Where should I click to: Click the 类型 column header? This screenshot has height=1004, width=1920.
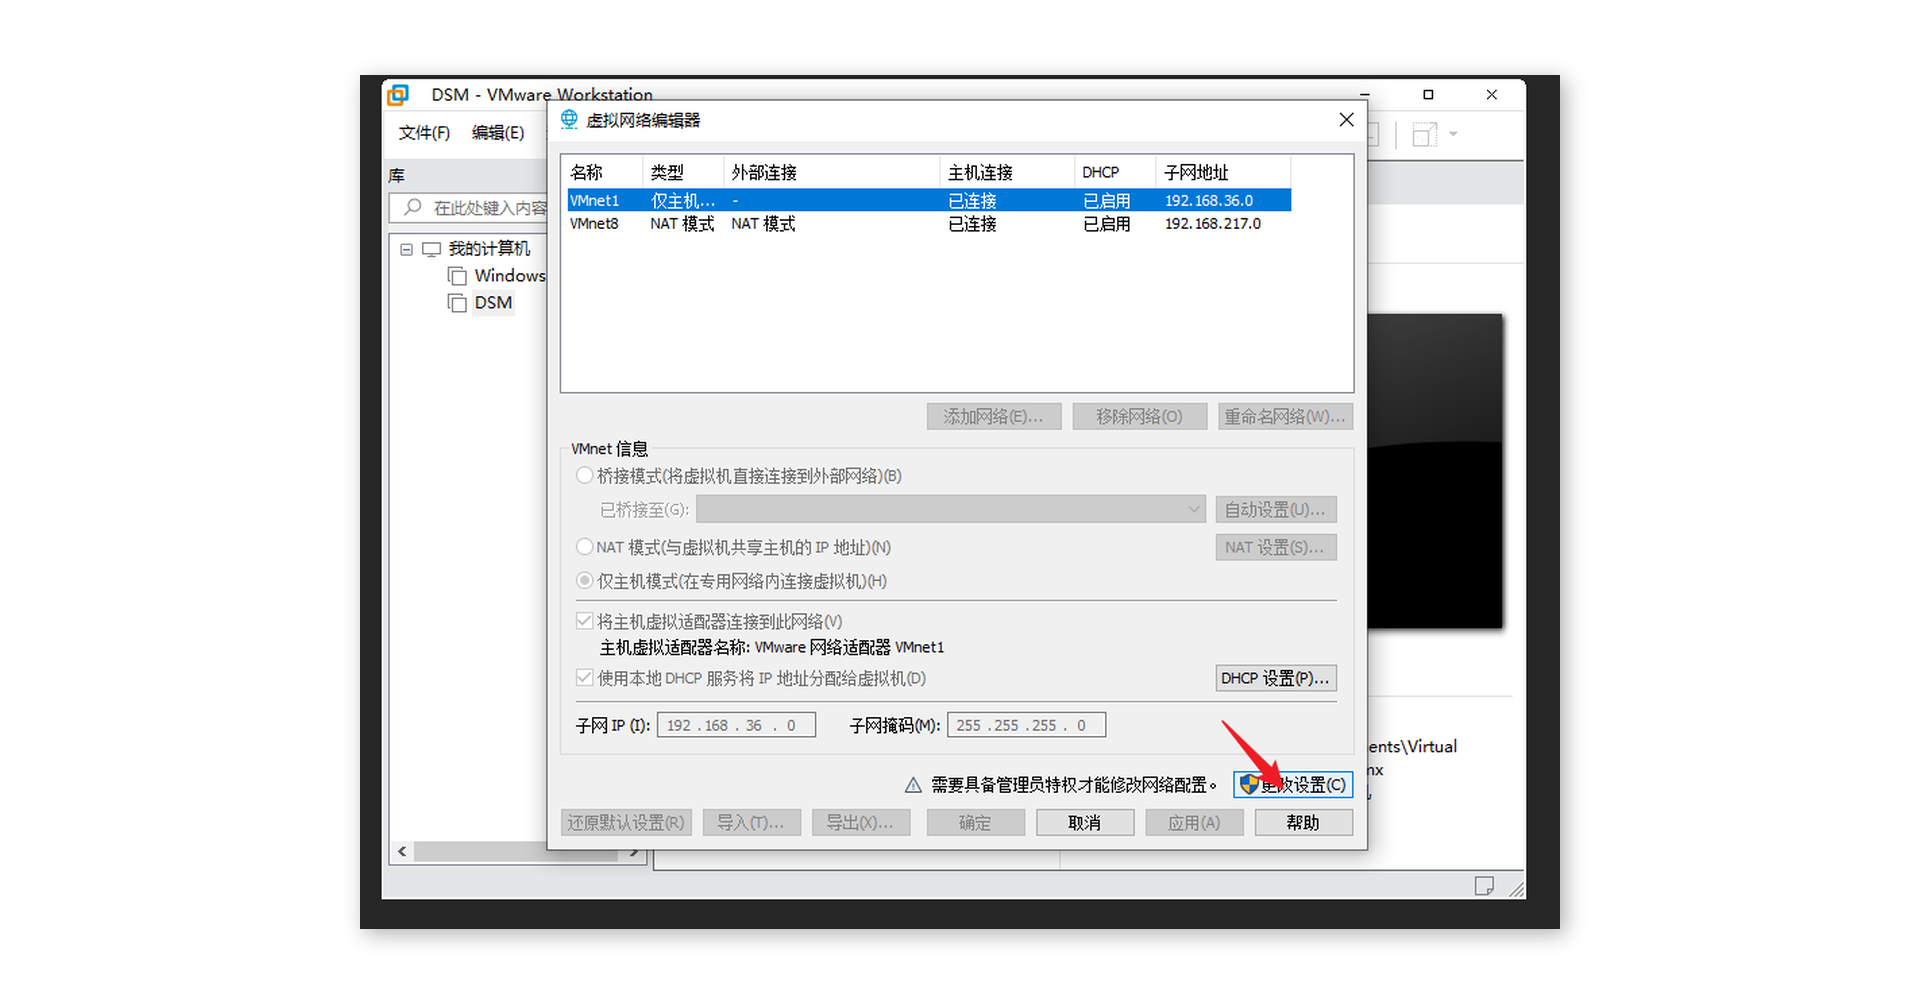[x=682, y=172]
